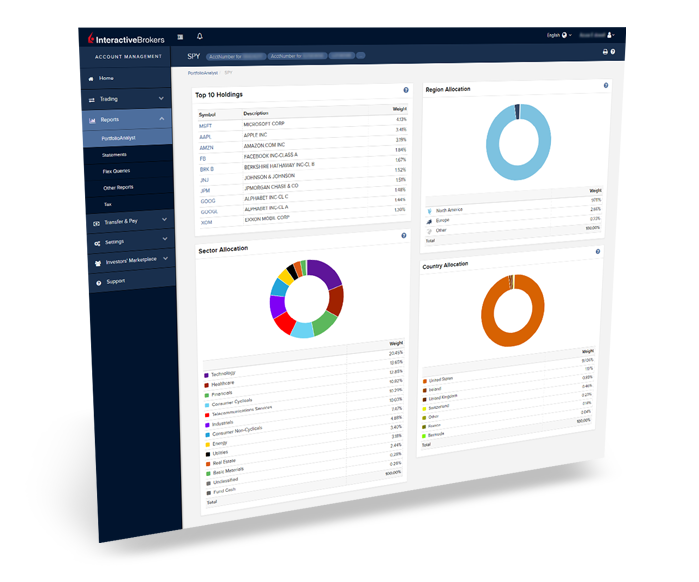Viewport: 699px width, 582px height.
Task: Open help for Sector Allocation panel
Action: [x=404, y=236]
